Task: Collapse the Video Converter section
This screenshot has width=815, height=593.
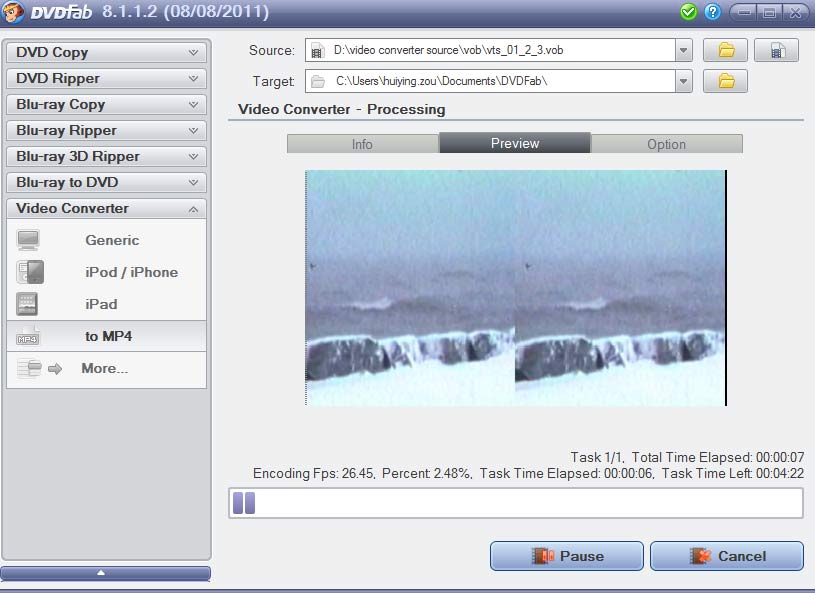Action: coord(107,208)
